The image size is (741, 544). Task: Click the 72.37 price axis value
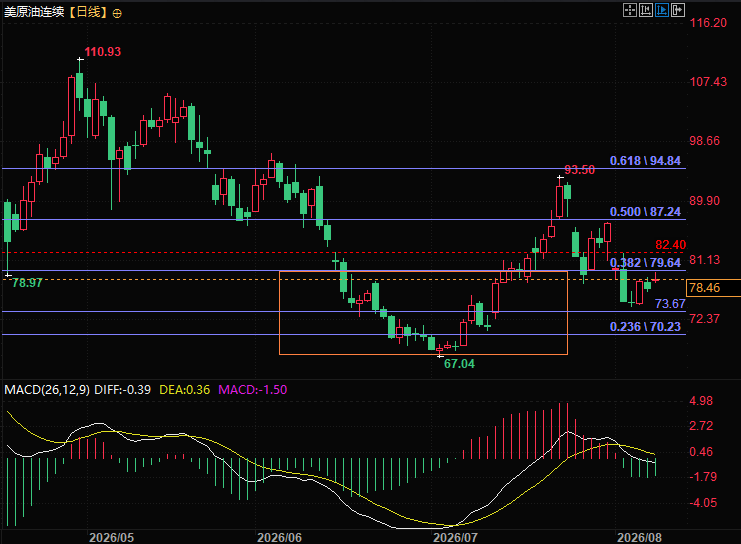coord(705,319)
